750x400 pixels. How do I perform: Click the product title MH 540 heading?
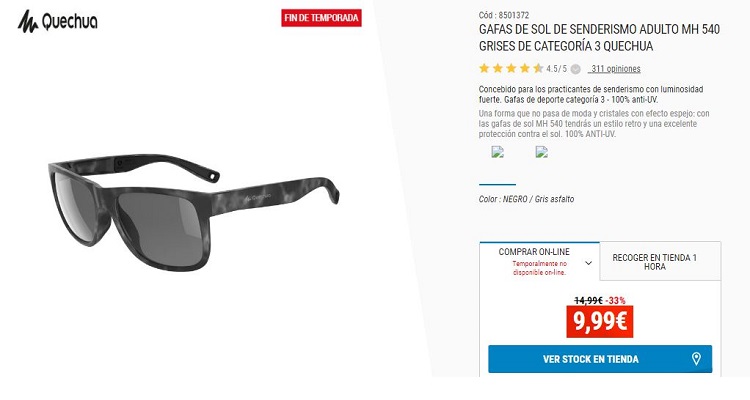tap(599, 38)
